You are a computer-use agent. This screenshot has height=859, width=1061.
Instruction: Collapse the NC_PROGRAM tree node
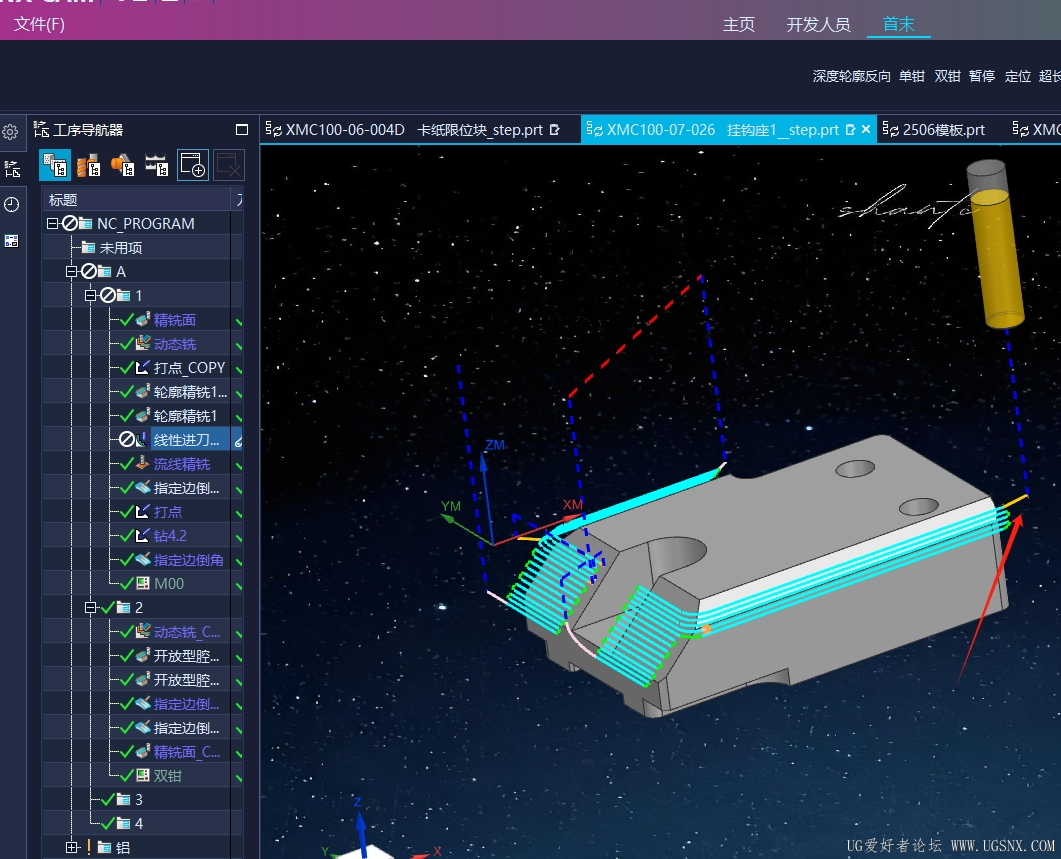52,223
